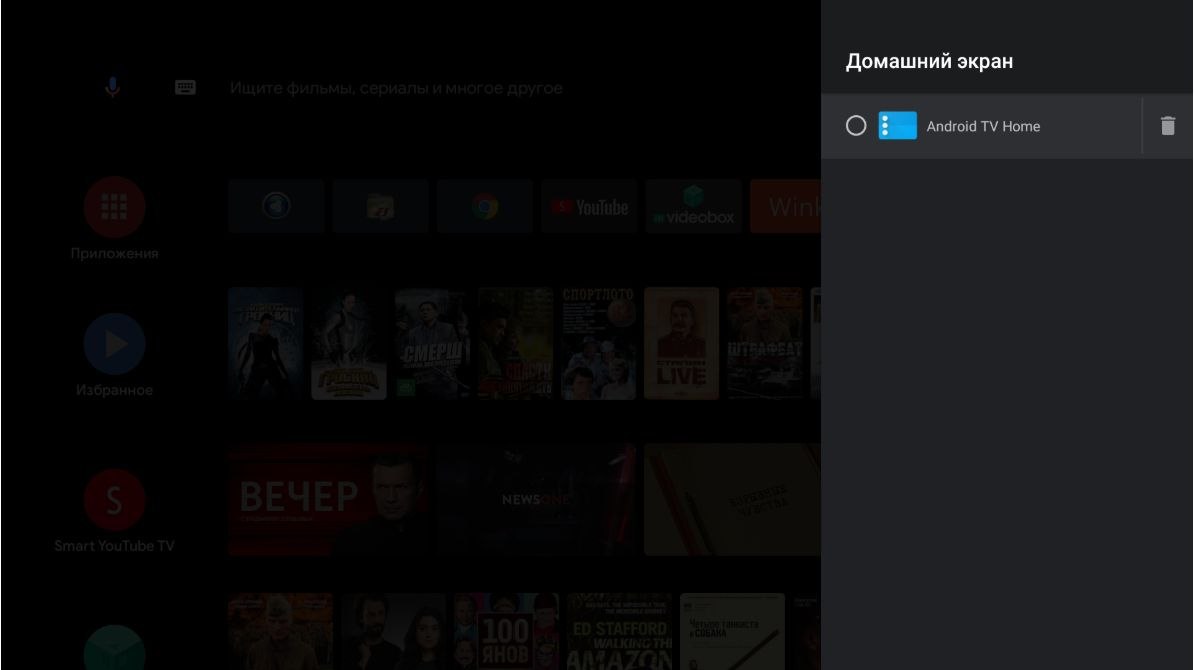This screenshot has width=1194, height=670.
Task: Launch the Wink app tile
Action: point(785,206)
